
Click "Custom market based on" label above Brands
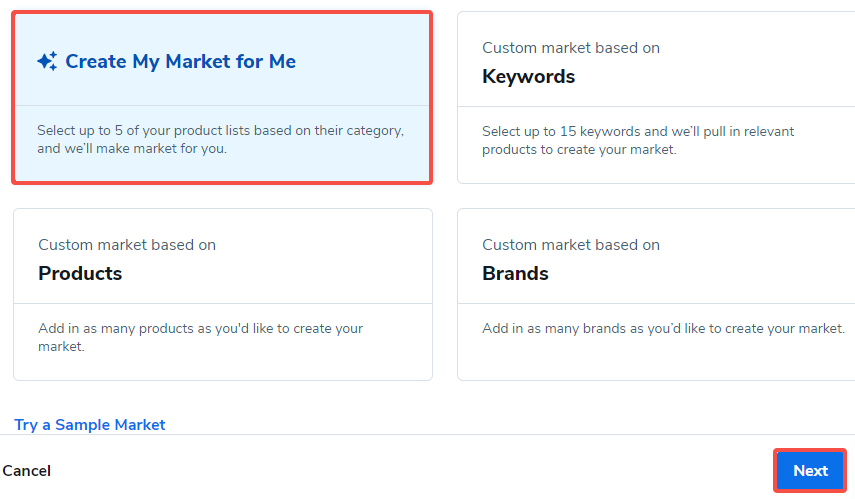click(x=570, y=245)
